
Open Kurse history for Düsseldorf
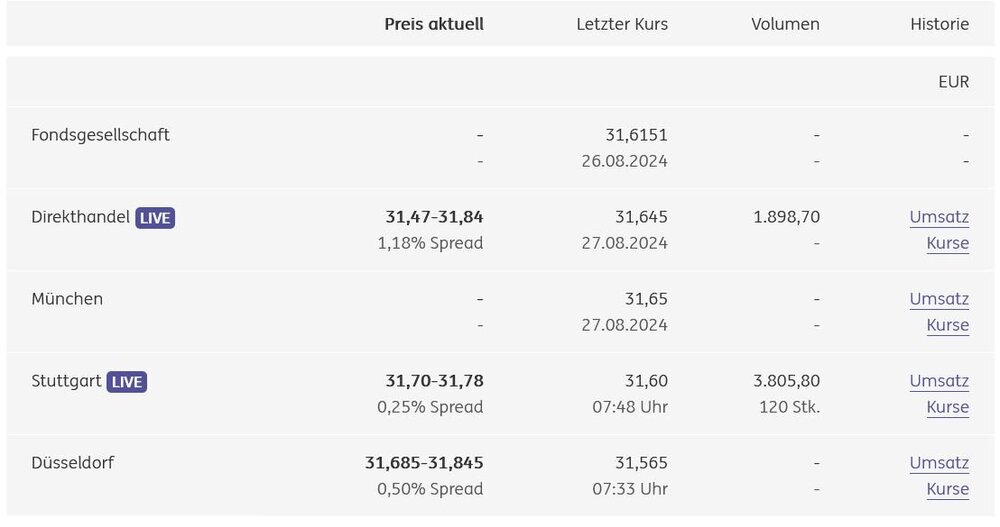[947, 489]
